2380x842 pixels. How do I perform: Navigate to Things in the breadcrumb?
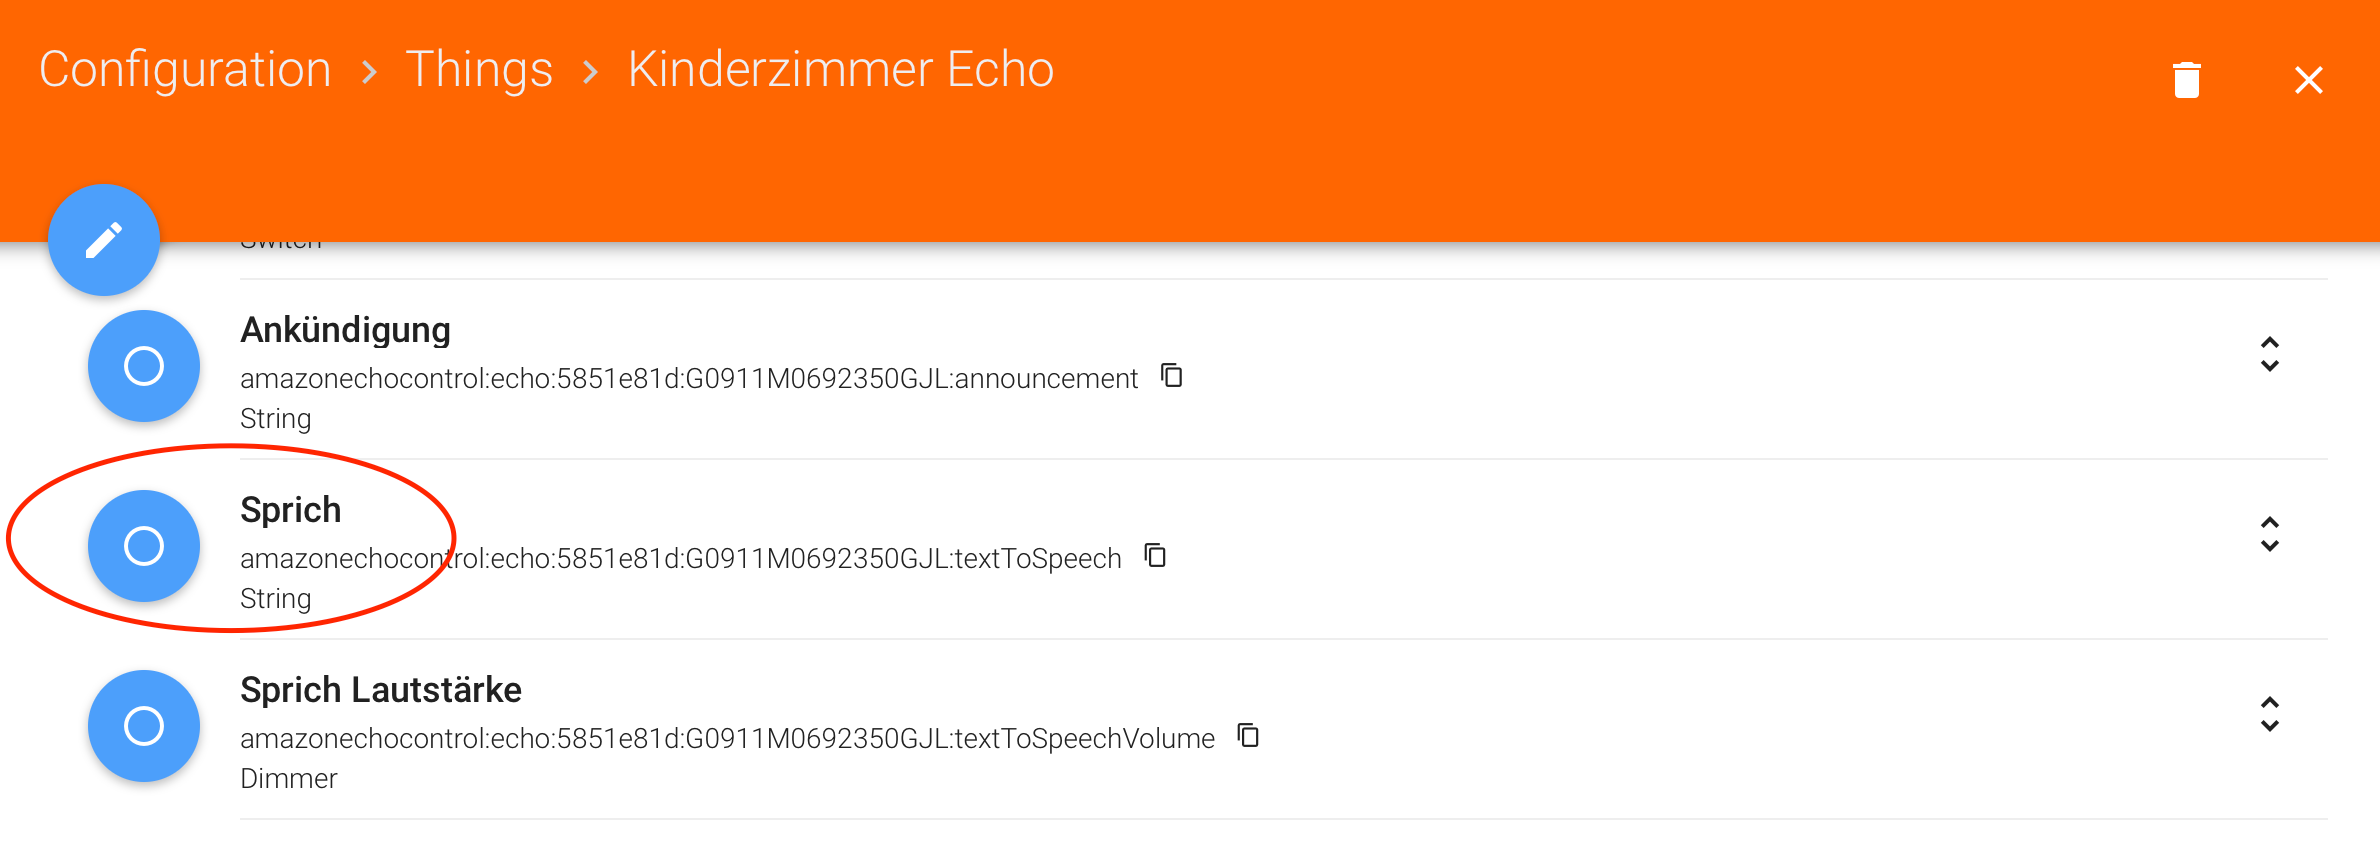[x=479, y=70]
